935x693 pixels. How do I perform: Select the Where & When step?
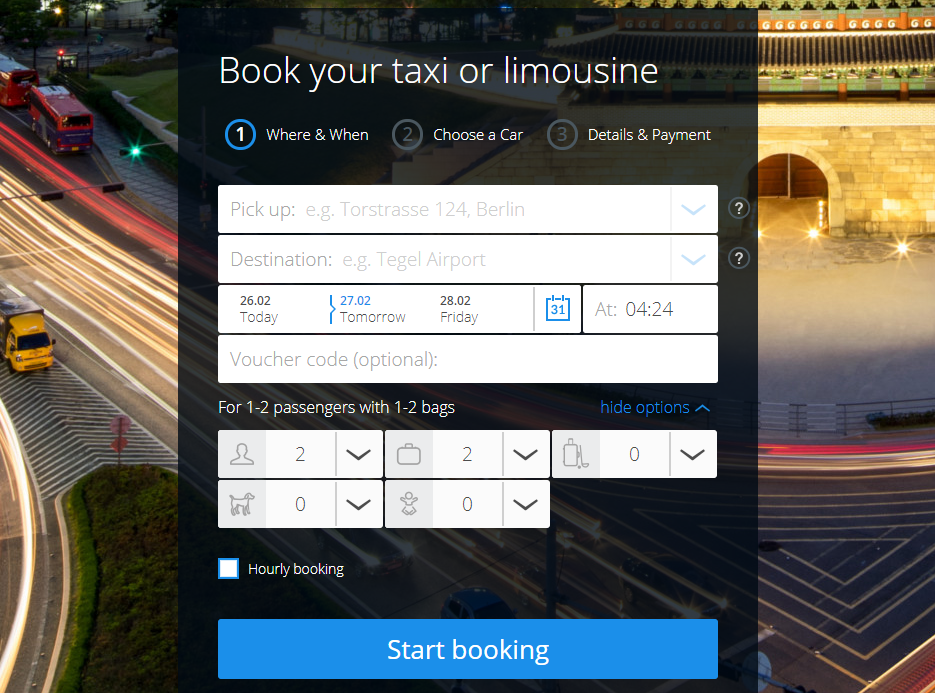click(317, 135)
